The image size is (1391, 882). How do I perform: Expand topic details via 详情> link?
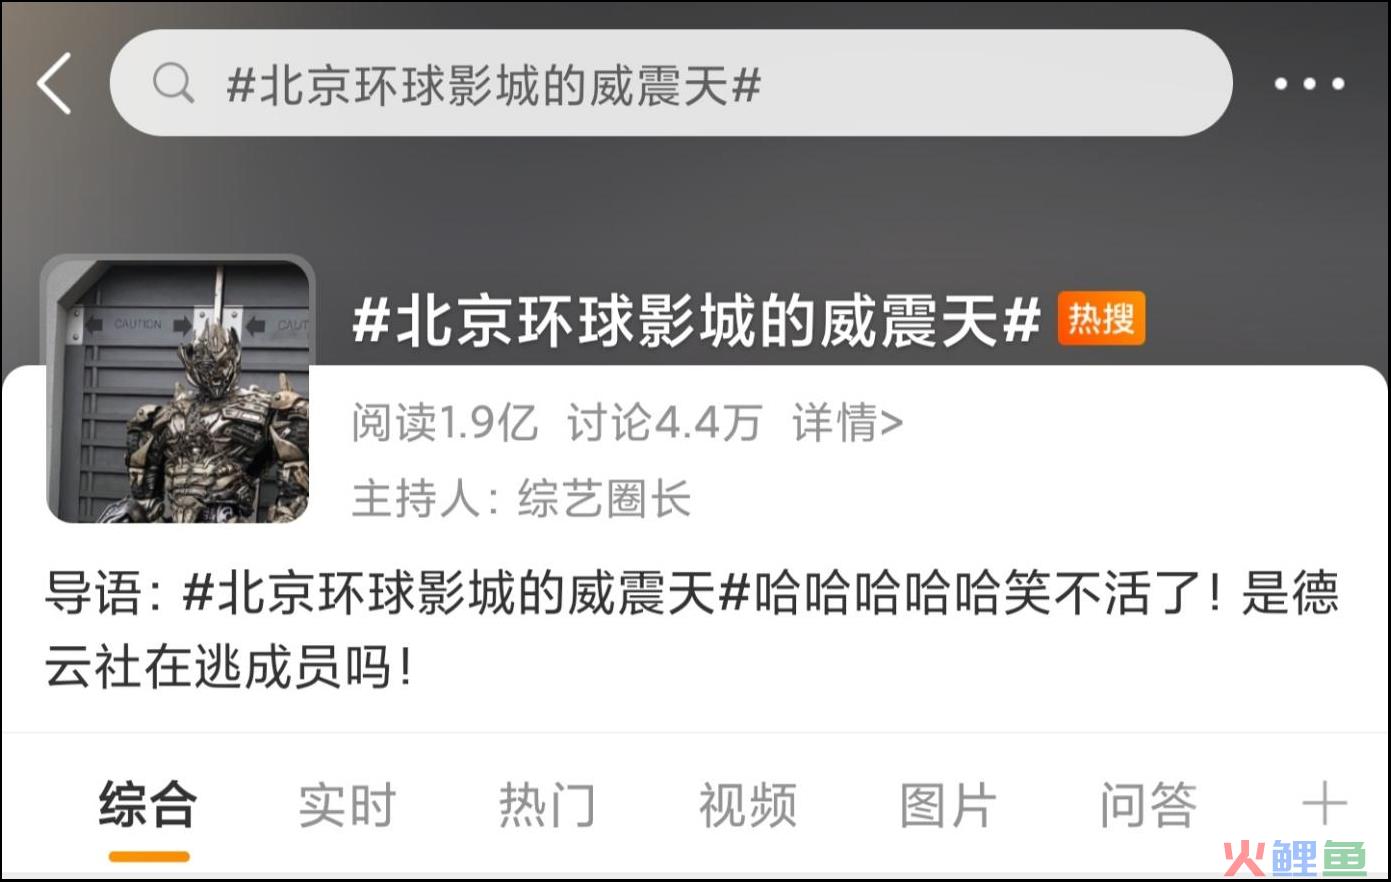click(848, 423)
